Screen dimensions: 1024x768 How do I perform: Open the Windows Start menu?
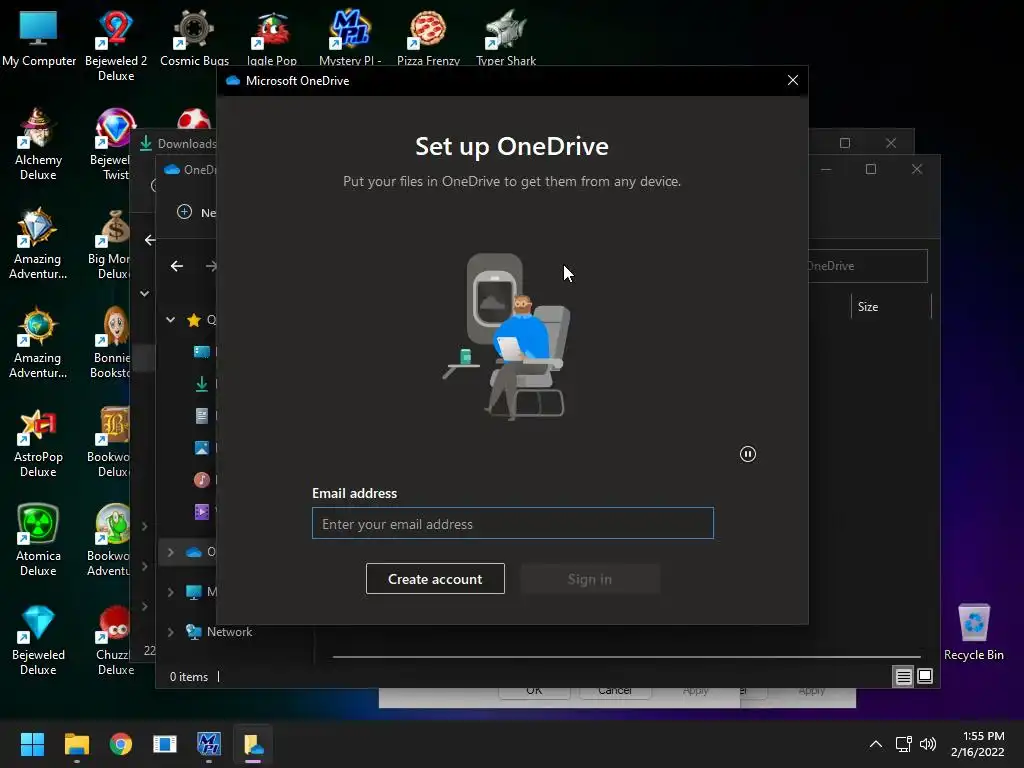(32, 744)
